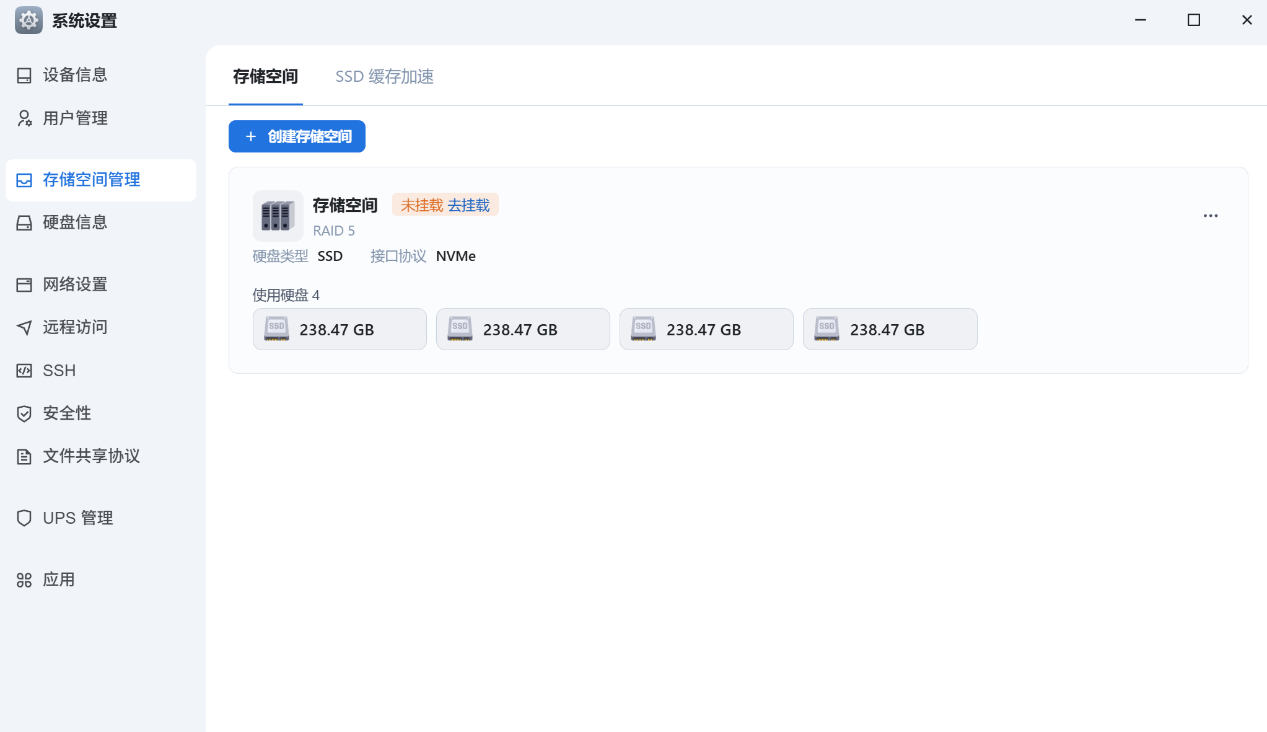
Task: Select the 存储空间 tab
Action: click(265, 77)
